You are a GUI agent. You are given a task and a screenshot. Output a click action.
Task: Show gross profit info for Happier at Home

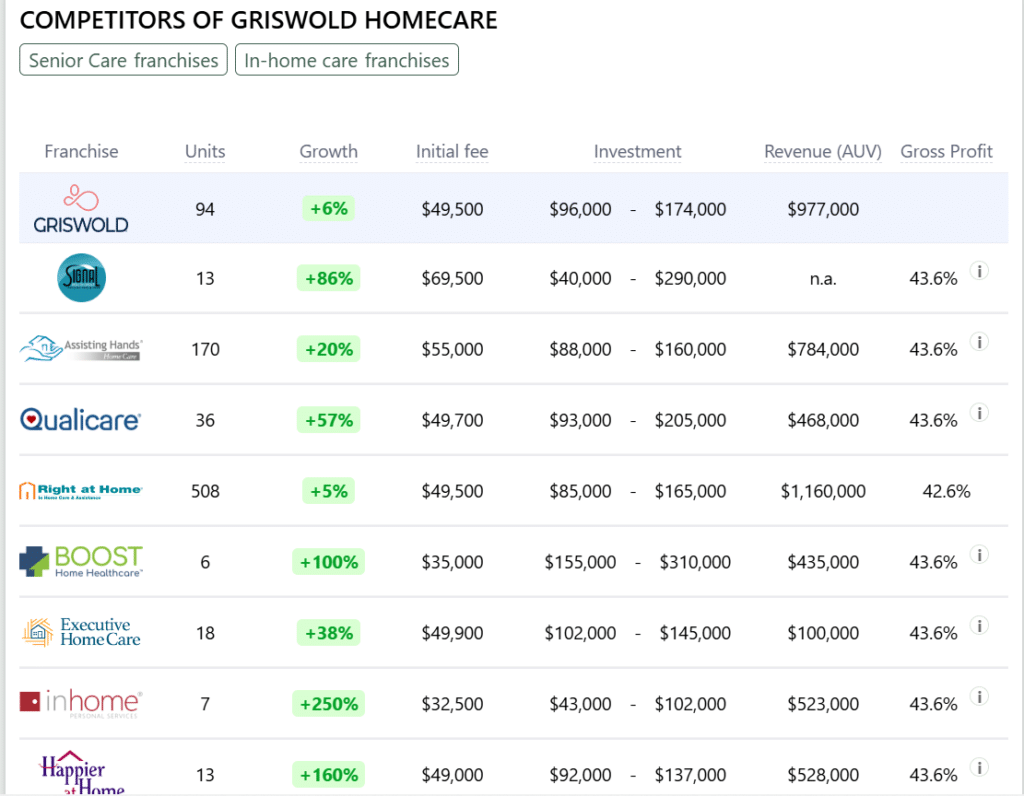979,767
